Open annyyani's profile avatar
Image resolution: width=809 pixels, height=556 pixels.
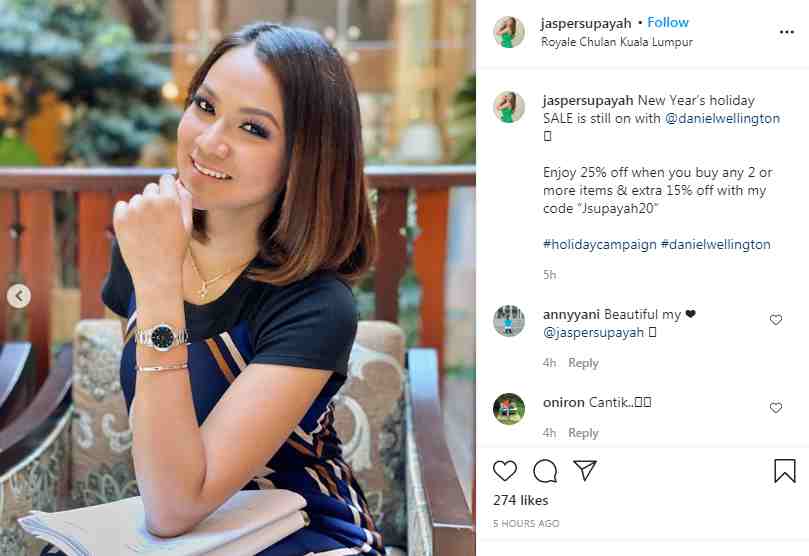(x=509, y=321)
